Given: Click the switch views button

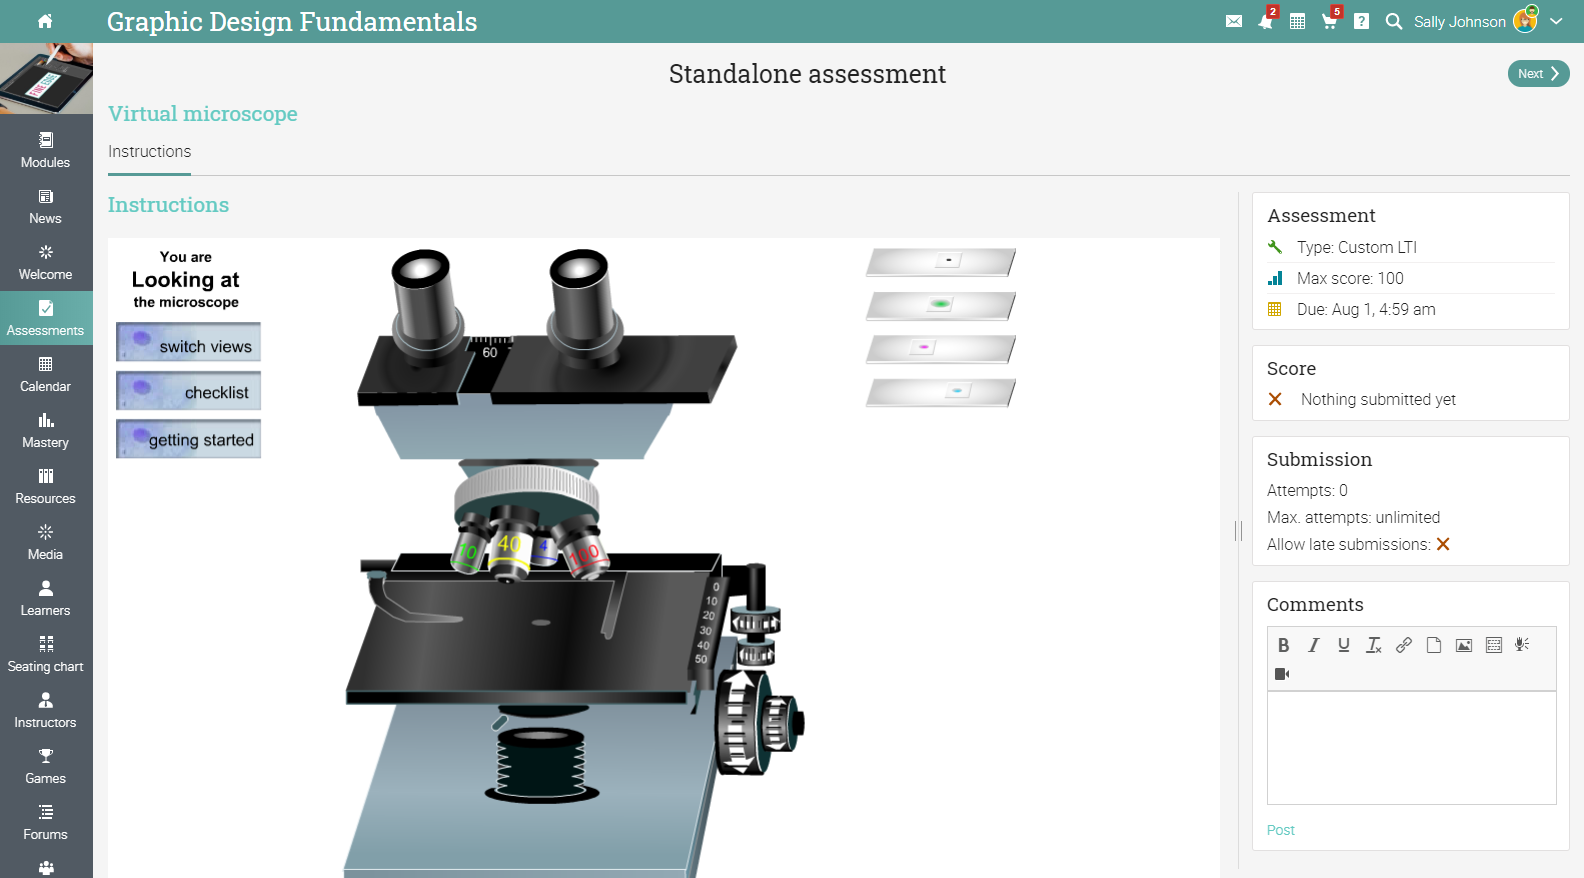Looking at the screenshot, I should coord(188,342).
